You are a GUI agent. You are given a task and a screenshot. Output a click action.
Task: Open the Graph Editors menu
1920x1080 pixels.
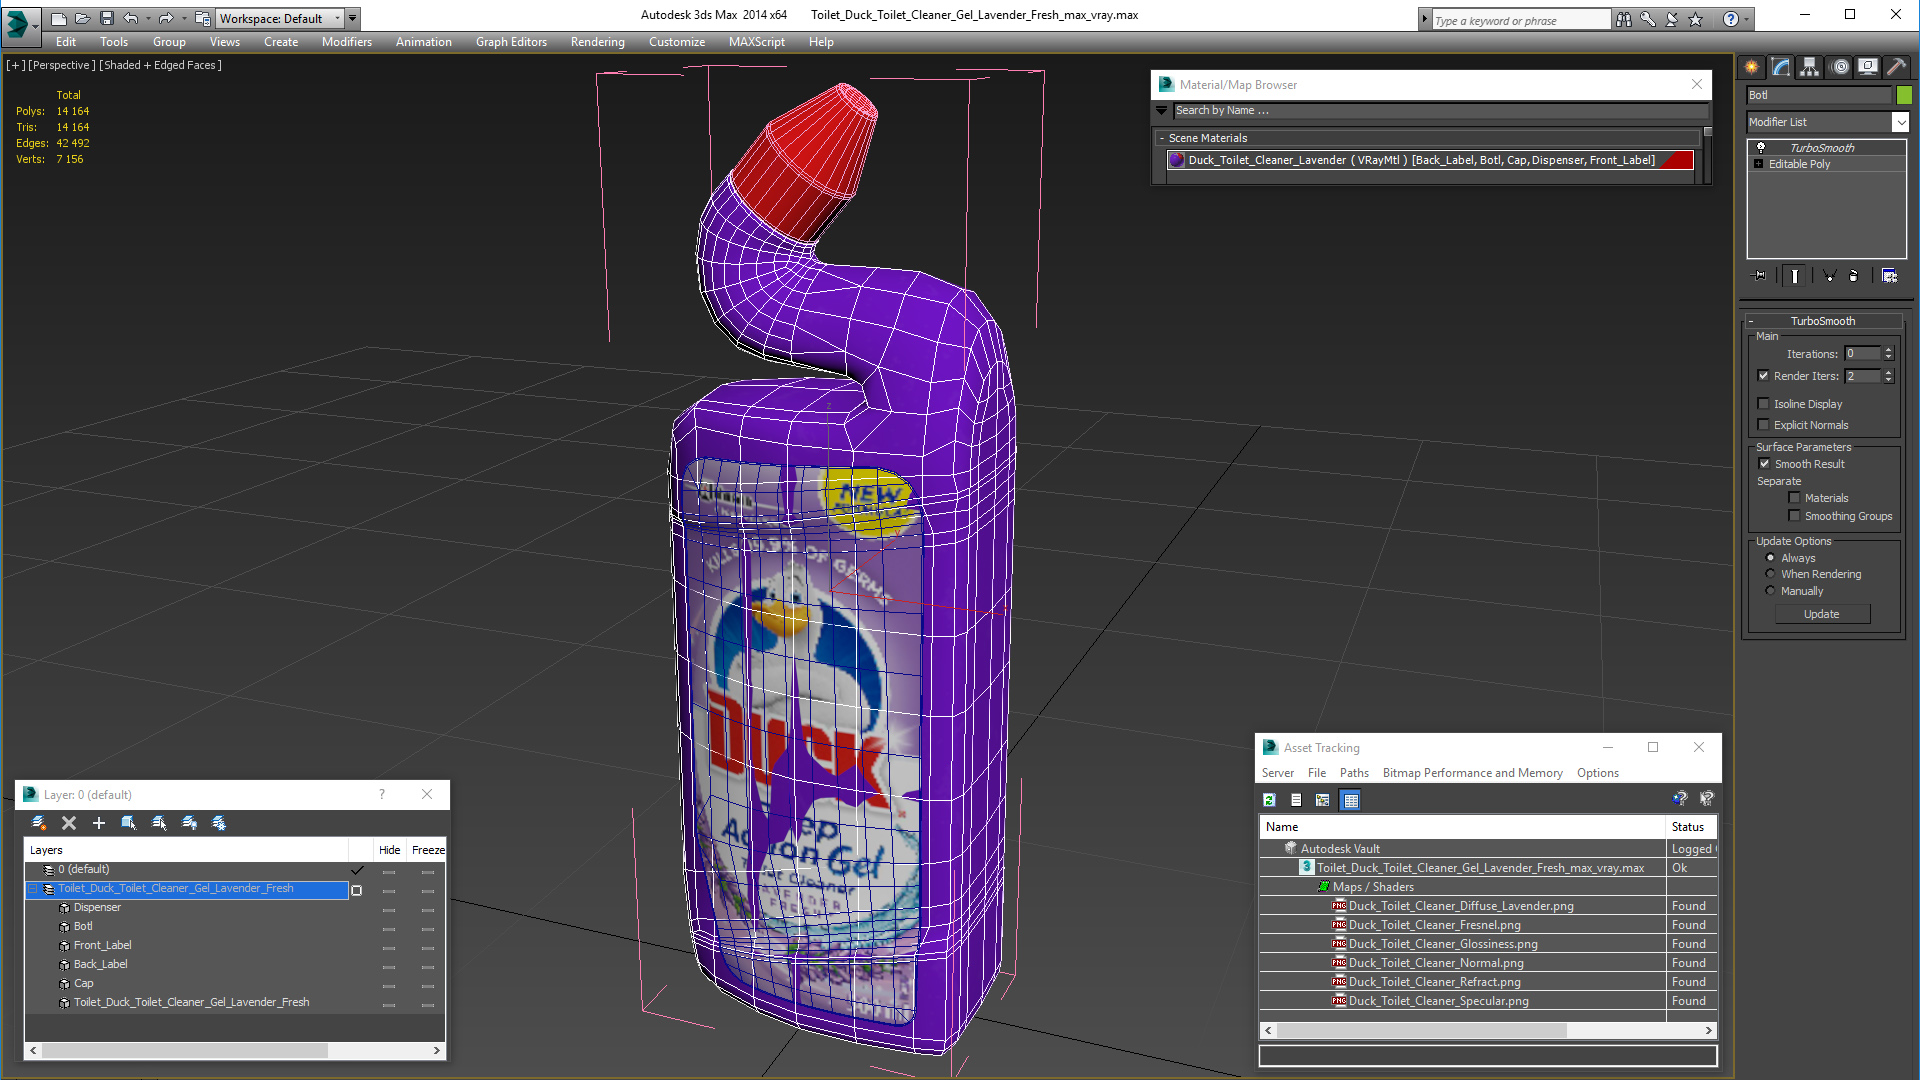(x=511, y=42)
